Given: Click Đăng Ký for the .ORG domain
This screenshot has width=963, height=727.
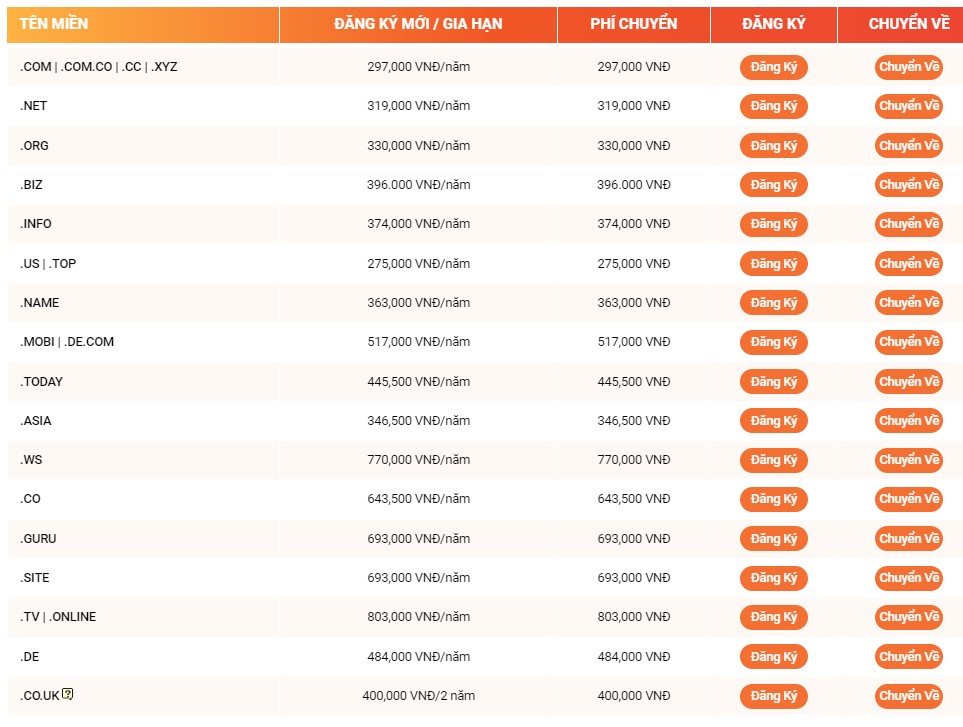Looking at the screenshot, I should (773, 146).
